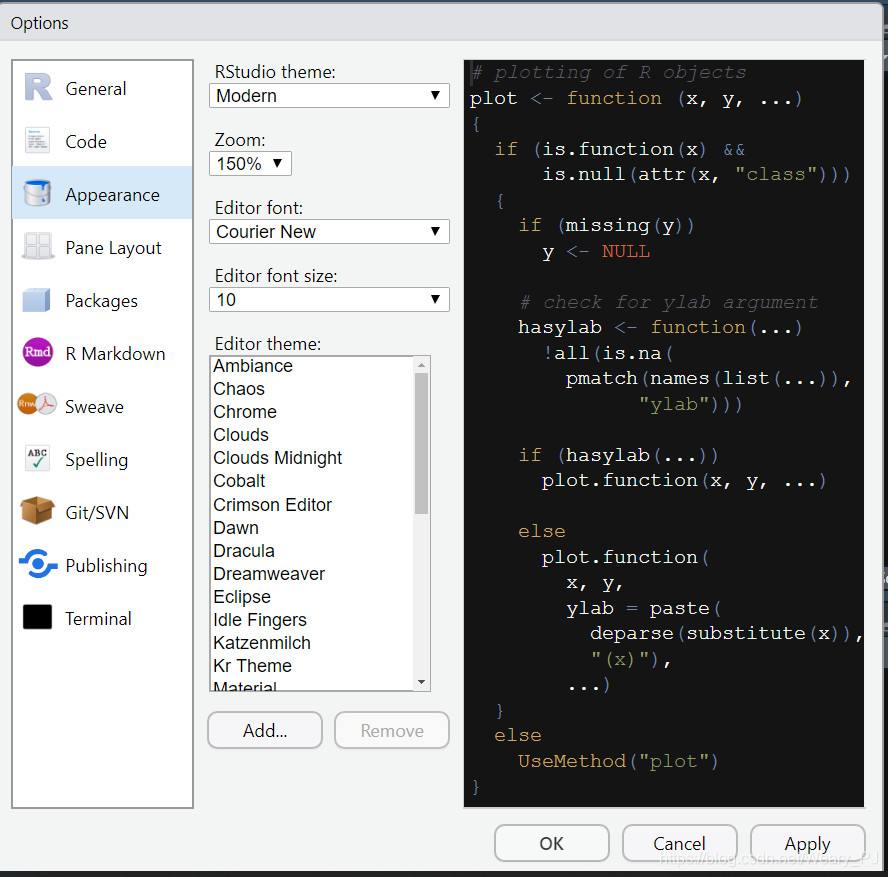Viewport: 888px width, 877px height.
Task: Choose the Dreamweaver editor theme
Action: [312, 574]
